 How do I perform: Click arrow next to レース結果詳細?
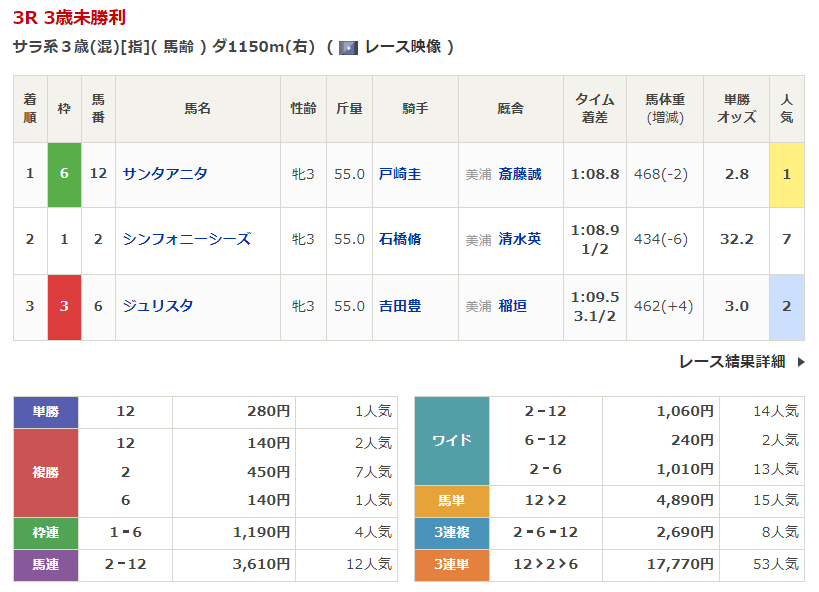(x=801, y=362)
